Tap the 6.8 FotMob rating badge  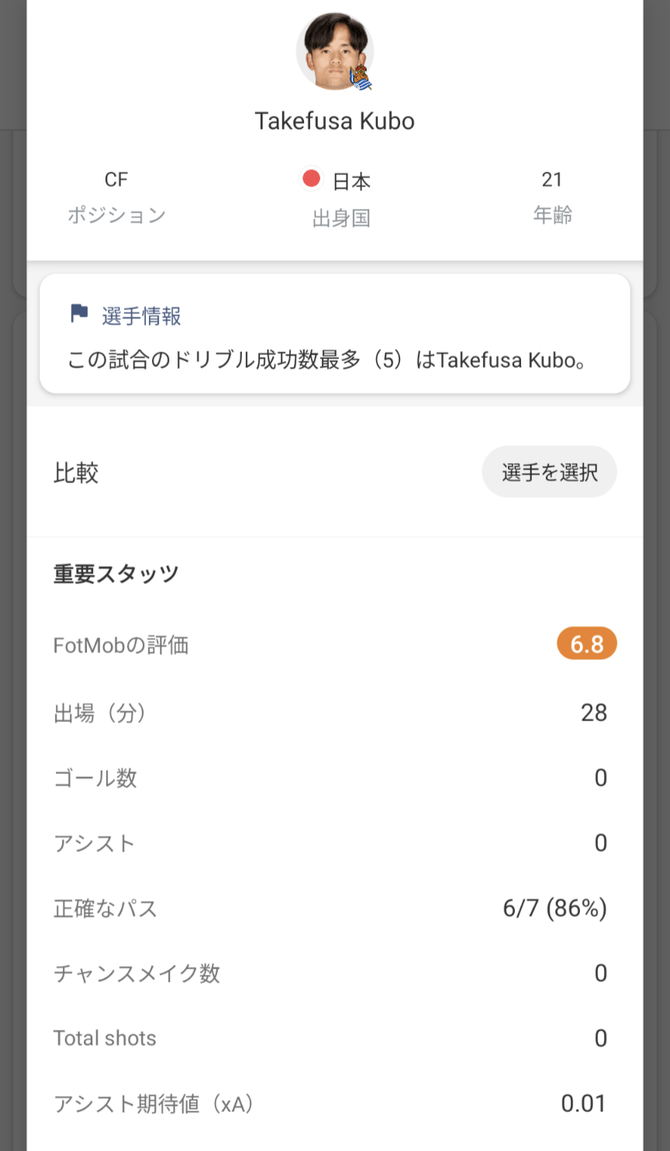point(586,645)
